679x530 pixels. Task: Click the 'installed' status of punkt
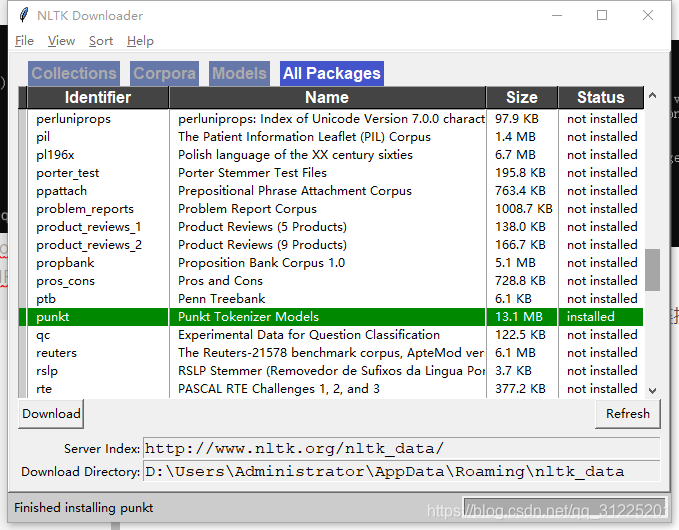click(x=591, y=317)
